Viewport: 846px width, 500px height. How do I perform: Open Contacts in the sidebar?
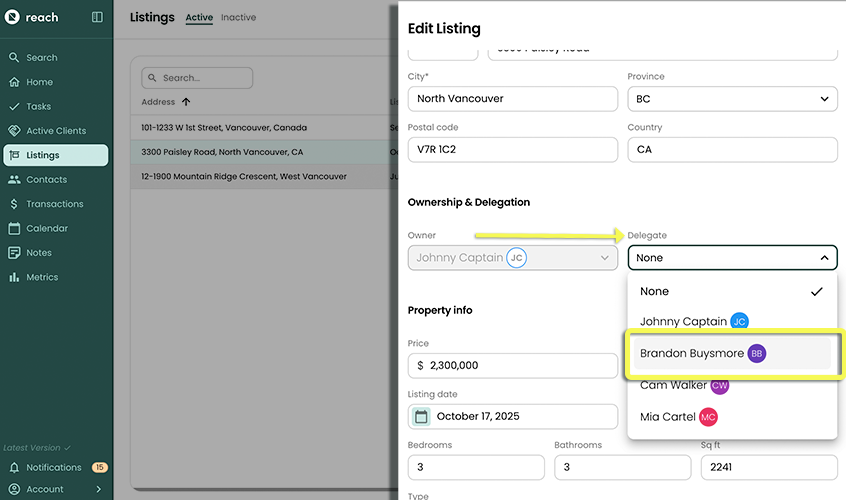tap(46, 180)
